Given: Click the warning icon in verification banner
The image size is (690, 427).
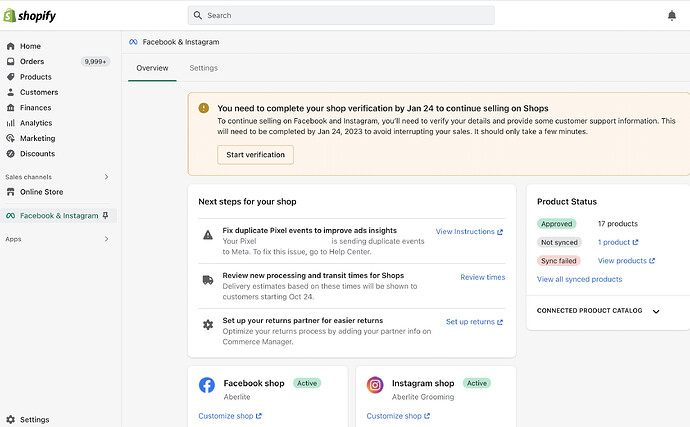Looking at the screenshot, I should [x=204, y=108].
